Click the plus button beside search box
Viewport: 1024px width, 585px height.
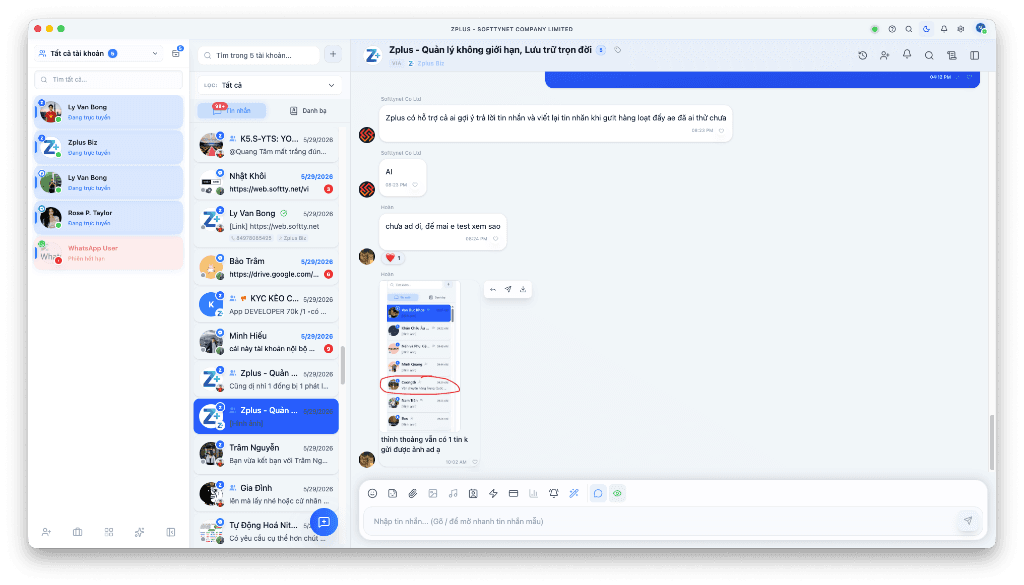(333, 54)
